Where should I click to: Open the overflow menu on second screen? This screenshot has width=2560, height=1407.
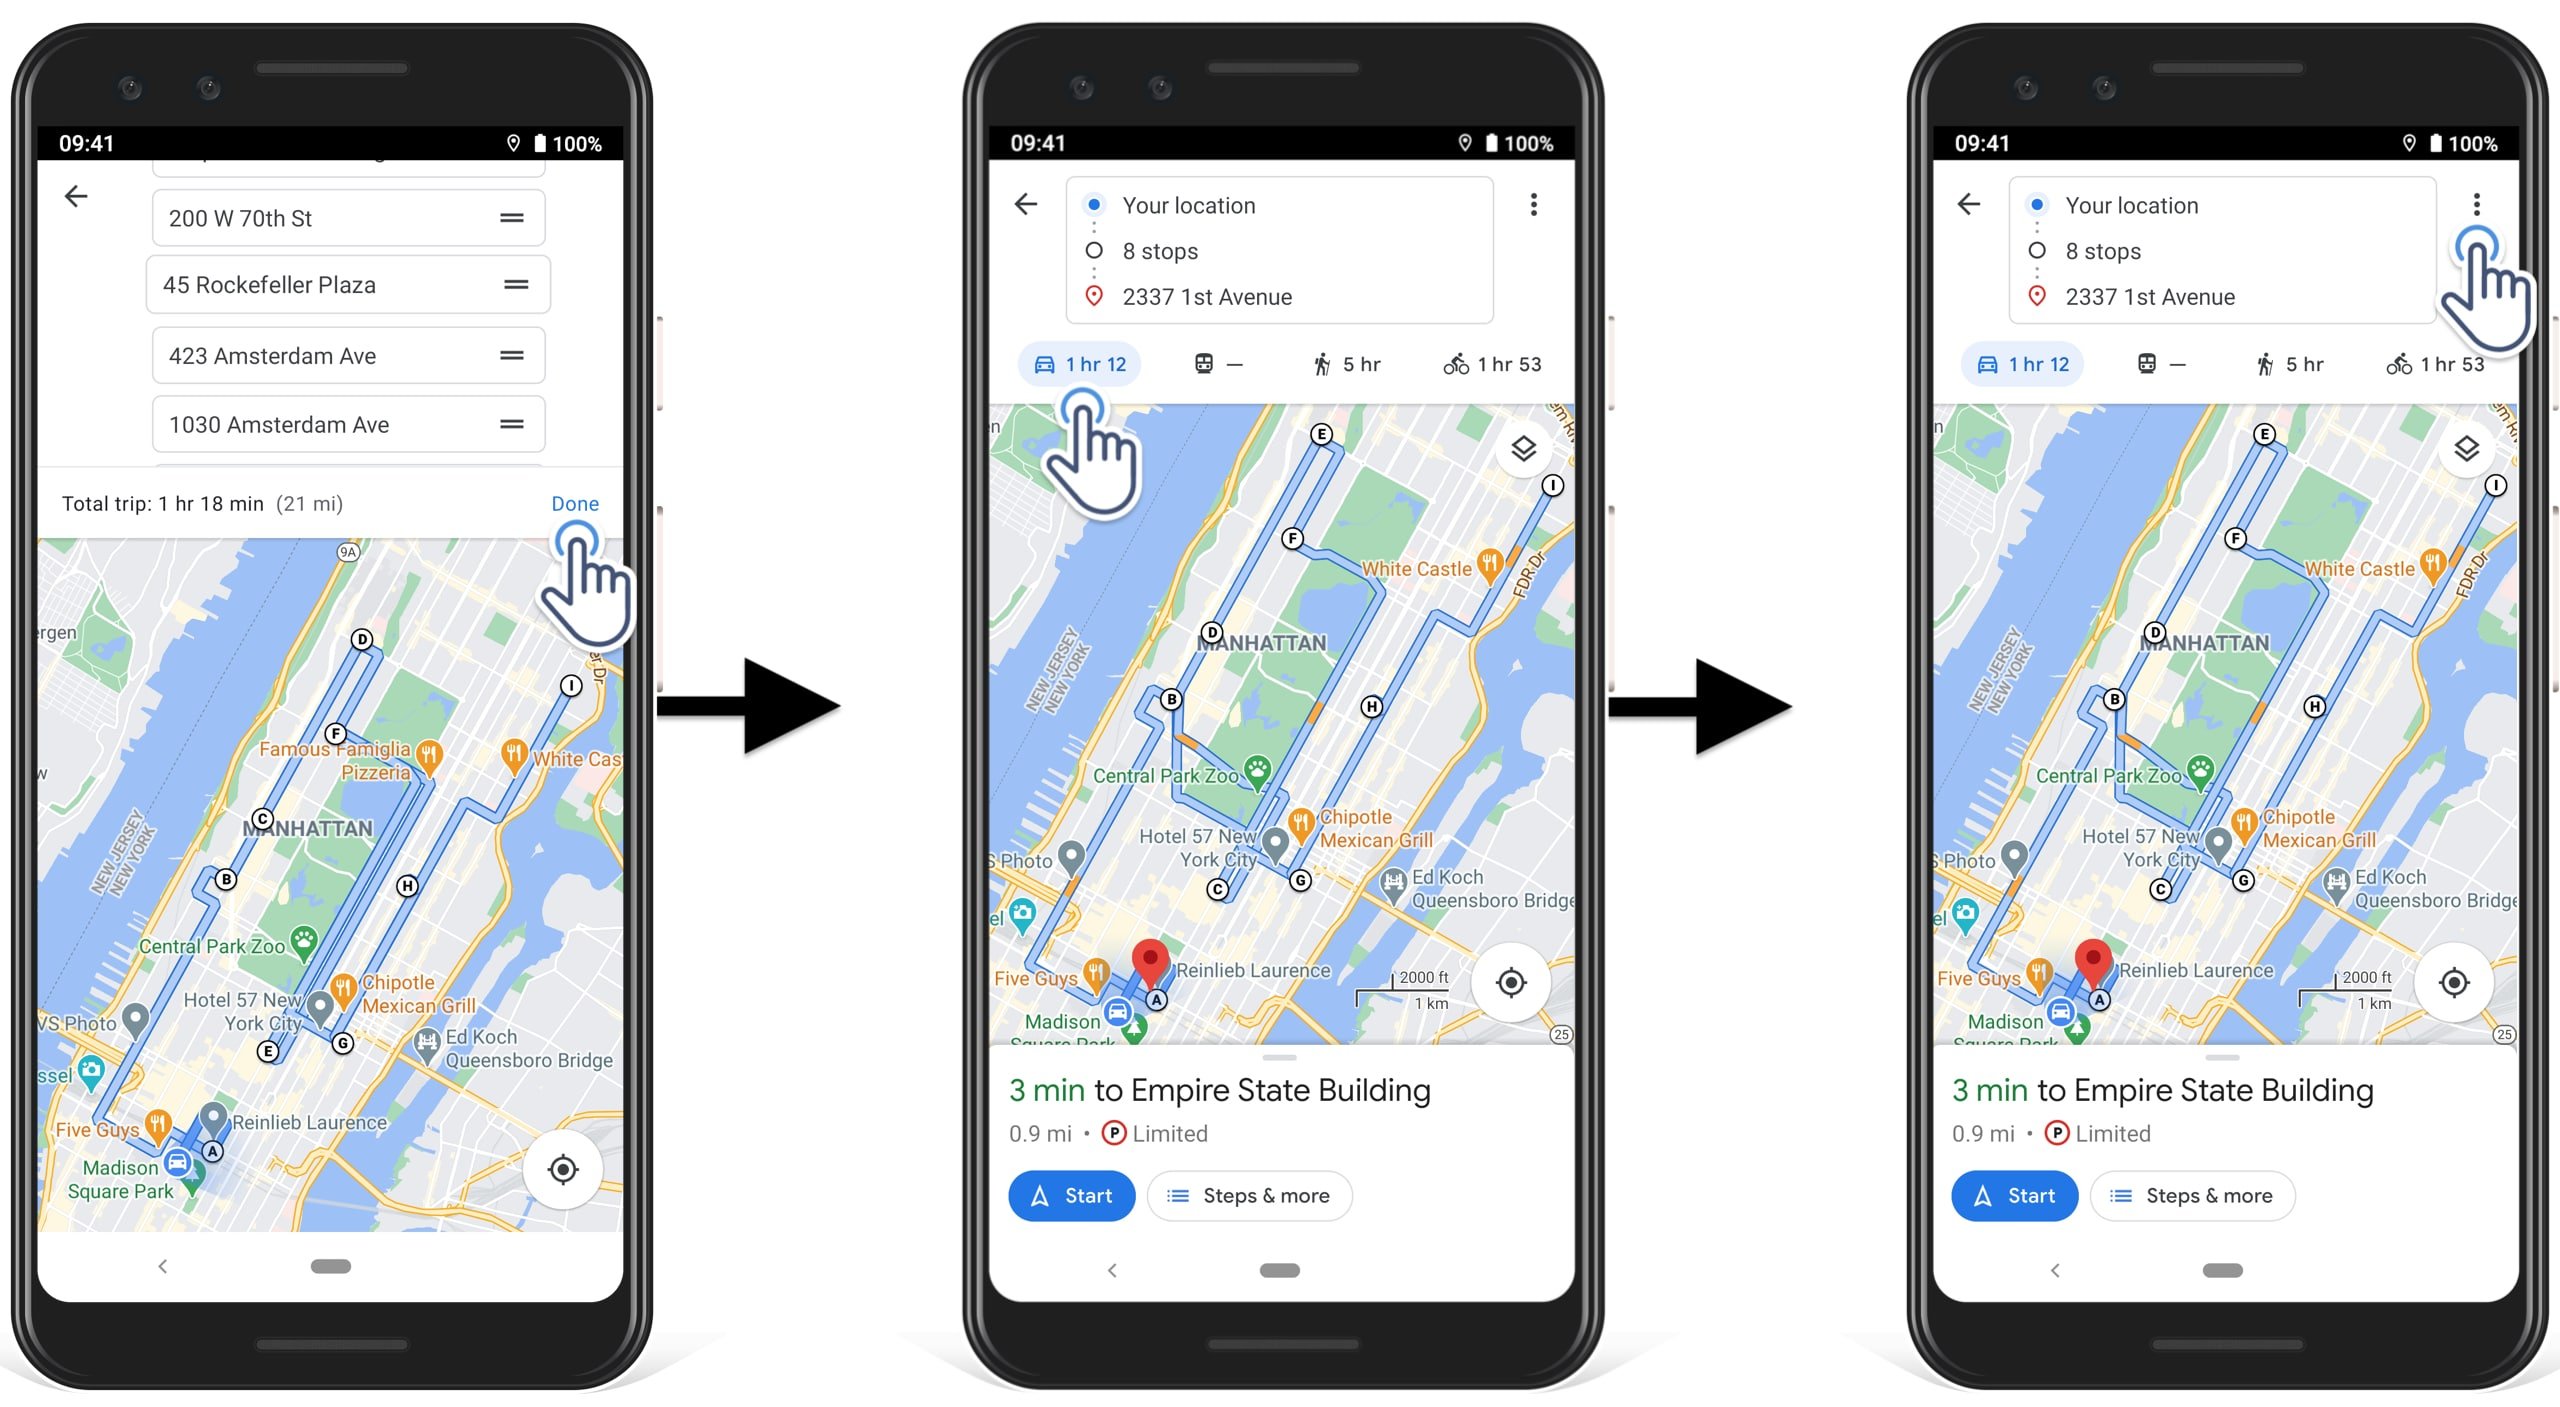pyautogui.click(x=1533, y=204)
